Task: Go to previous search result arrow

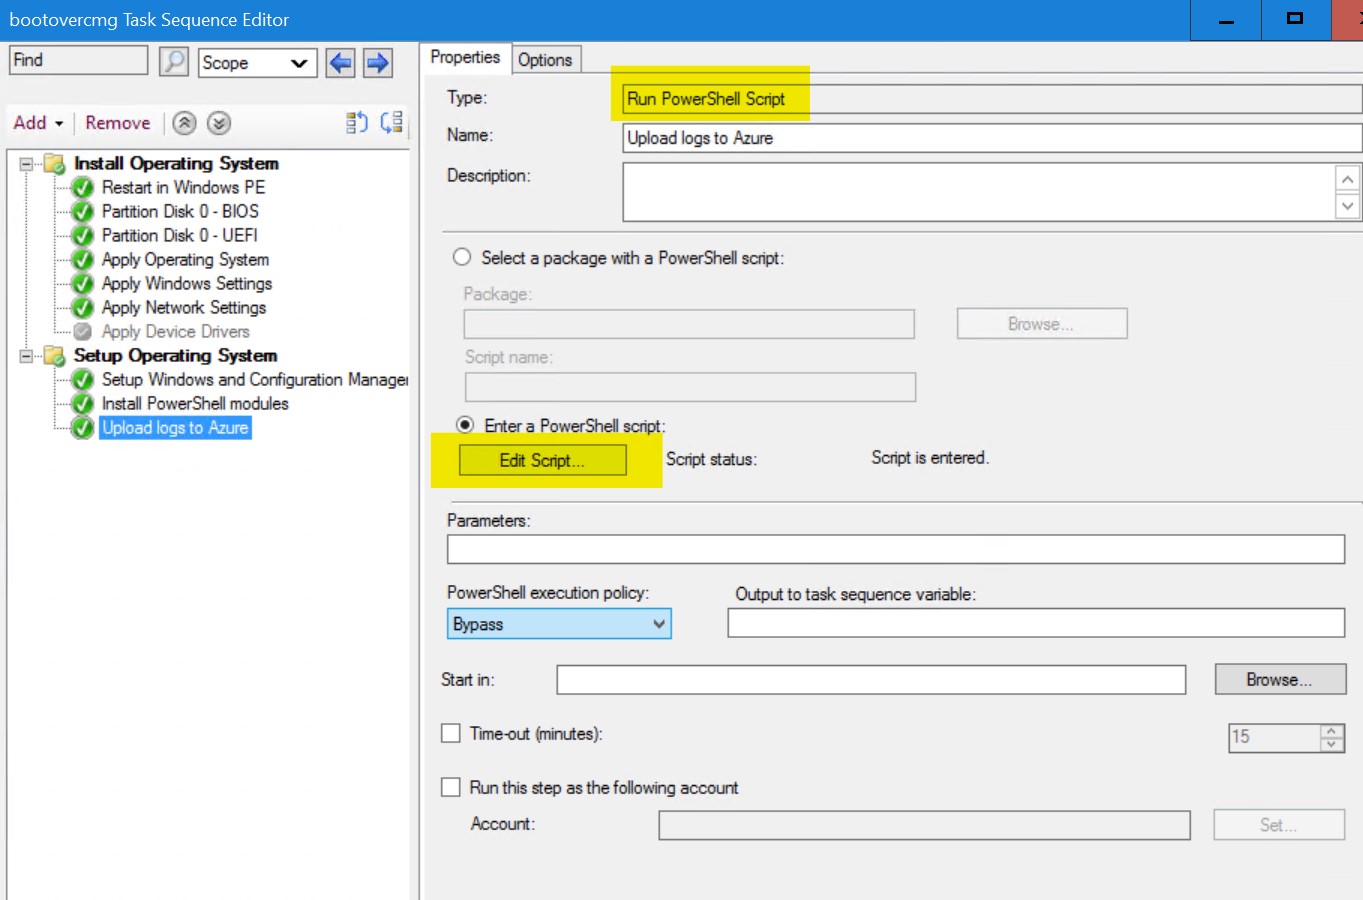Action: click(340, 63)
